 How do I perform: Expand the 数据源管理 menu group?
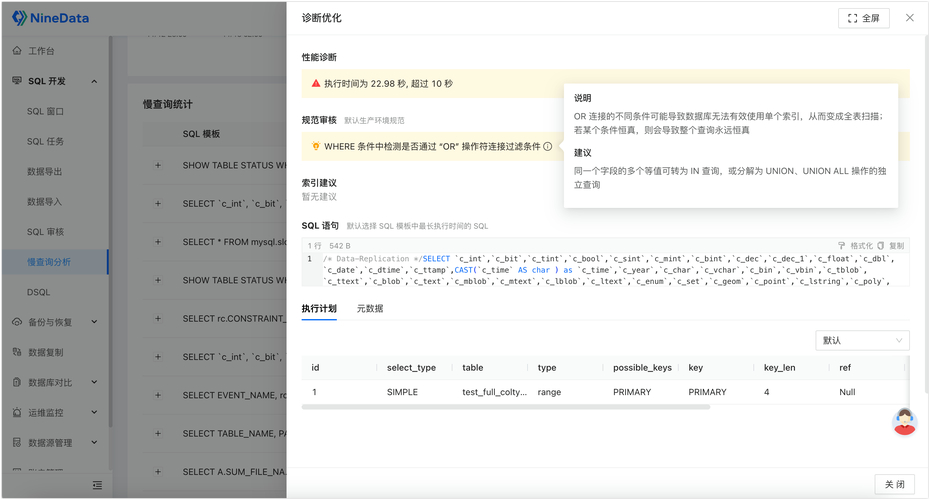click(94, 442)
